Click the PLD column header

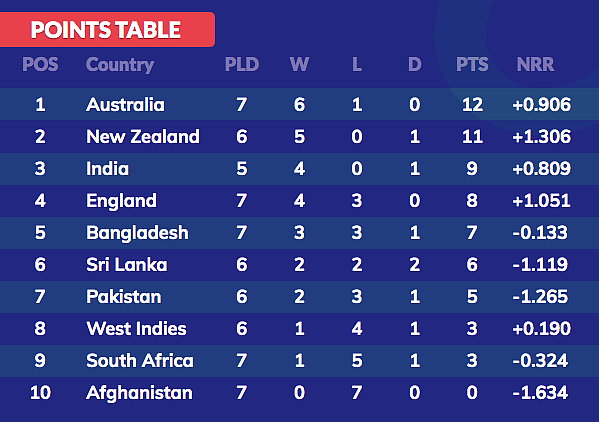pos(242,64)
